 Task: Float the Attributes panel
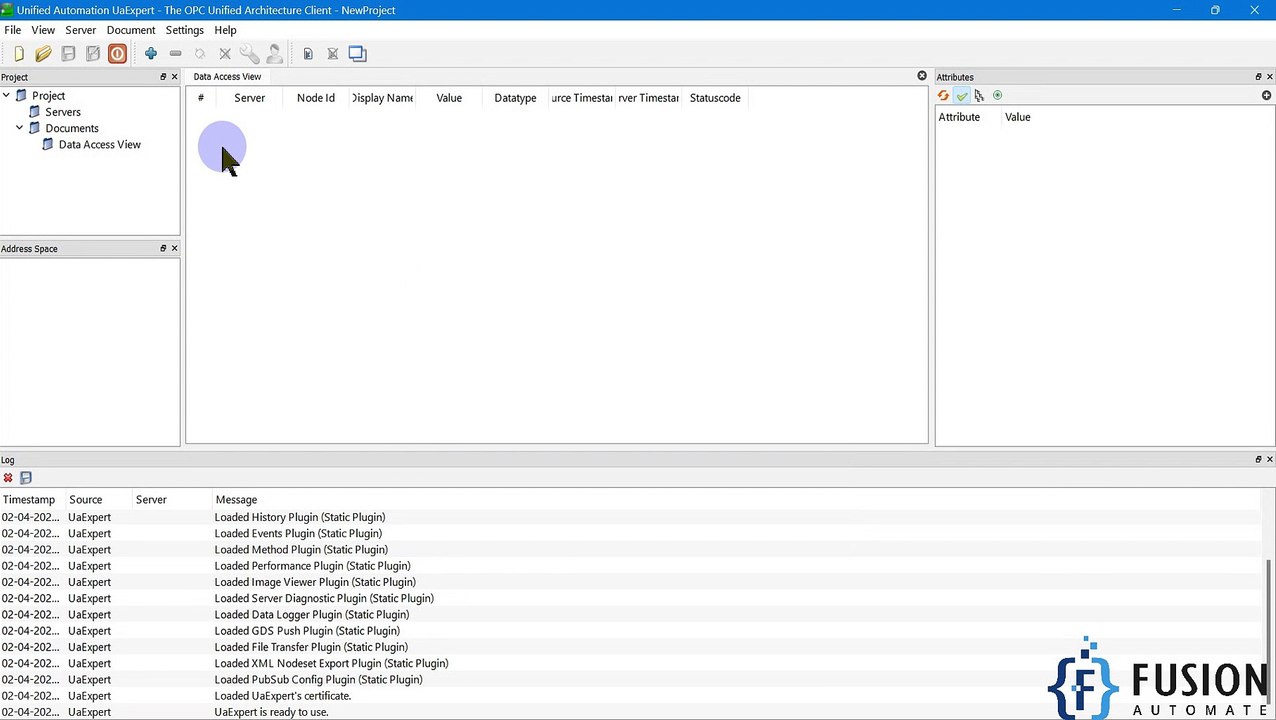(x=1258, y=77)
